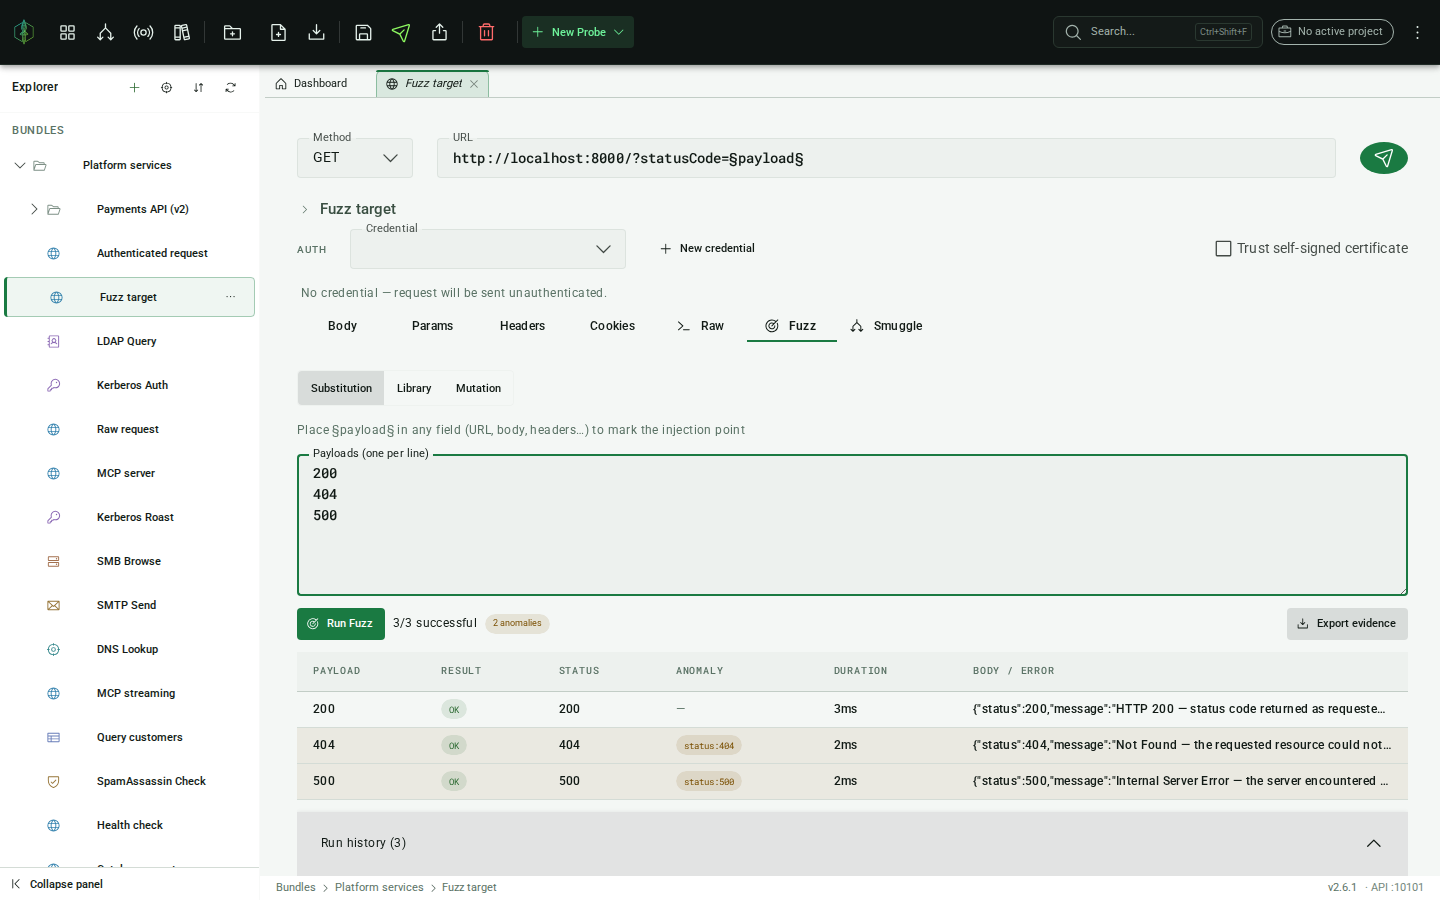Open the Body tab
The image size is (1440, 900).
pos(342,326)
